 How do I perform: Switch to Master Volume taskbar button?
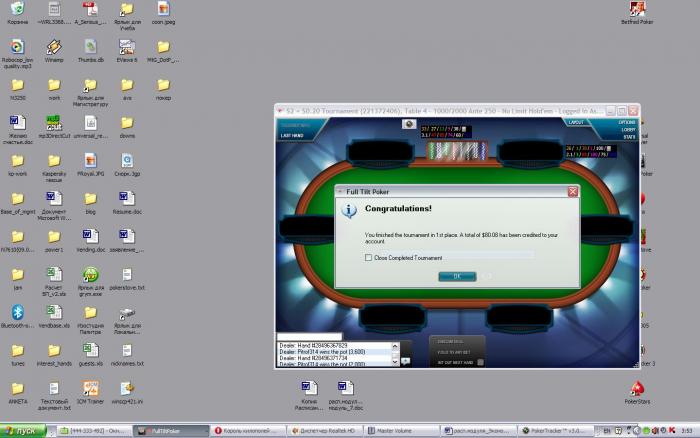[403, 431]
